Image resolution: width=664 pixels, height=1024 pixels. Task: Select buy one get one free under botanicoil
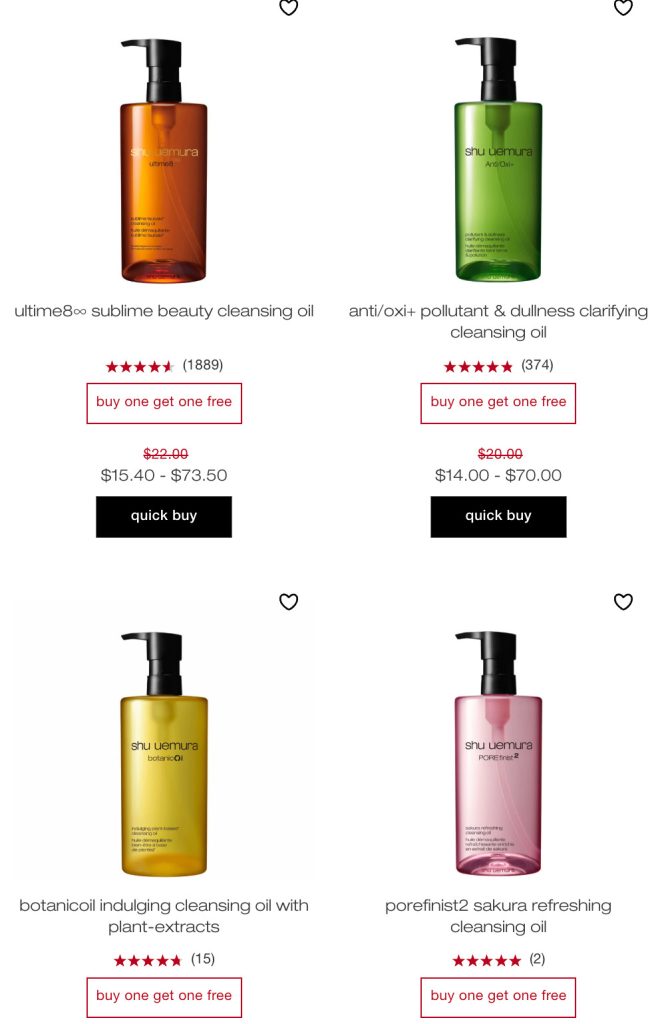pos(164,997)
